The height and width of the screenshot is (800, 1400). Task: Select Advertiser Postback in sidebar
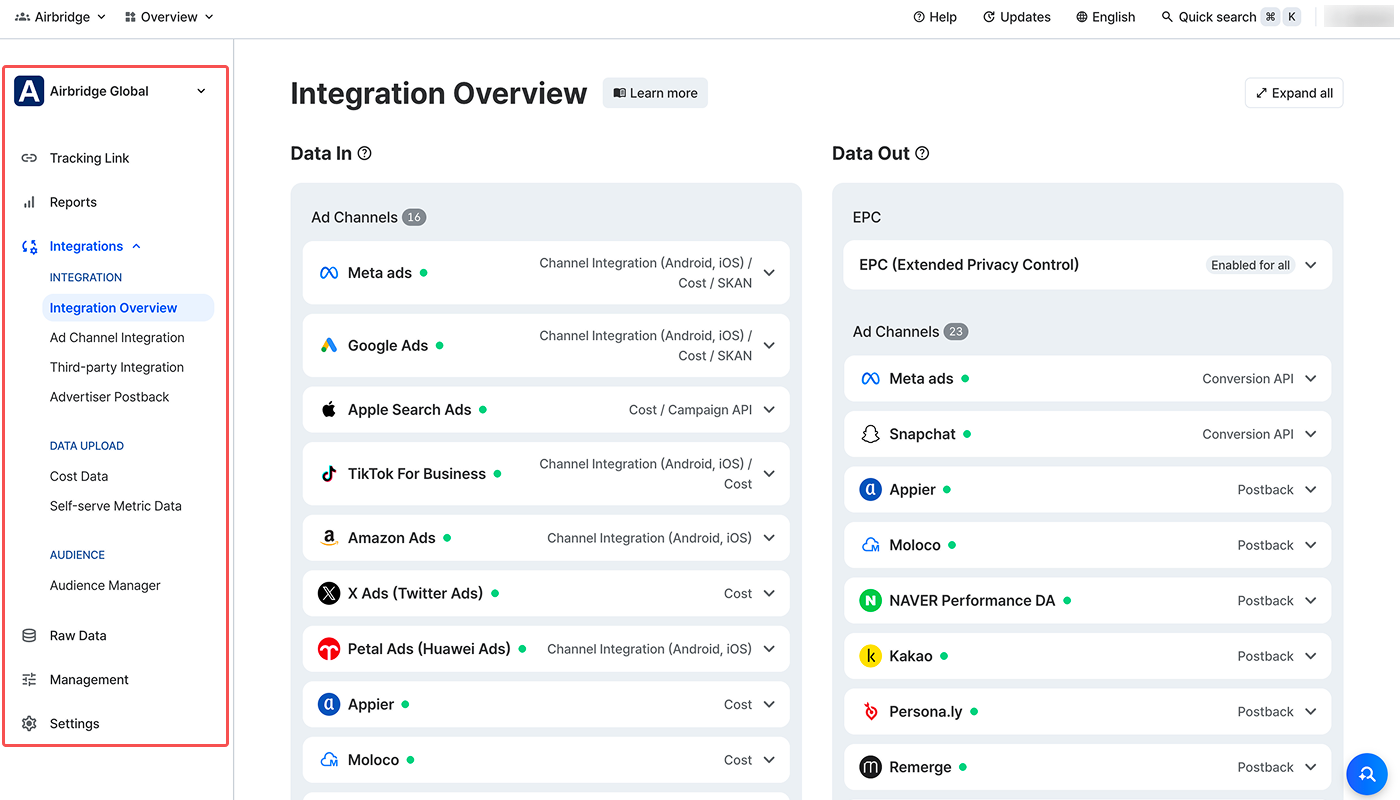point(110,397)
